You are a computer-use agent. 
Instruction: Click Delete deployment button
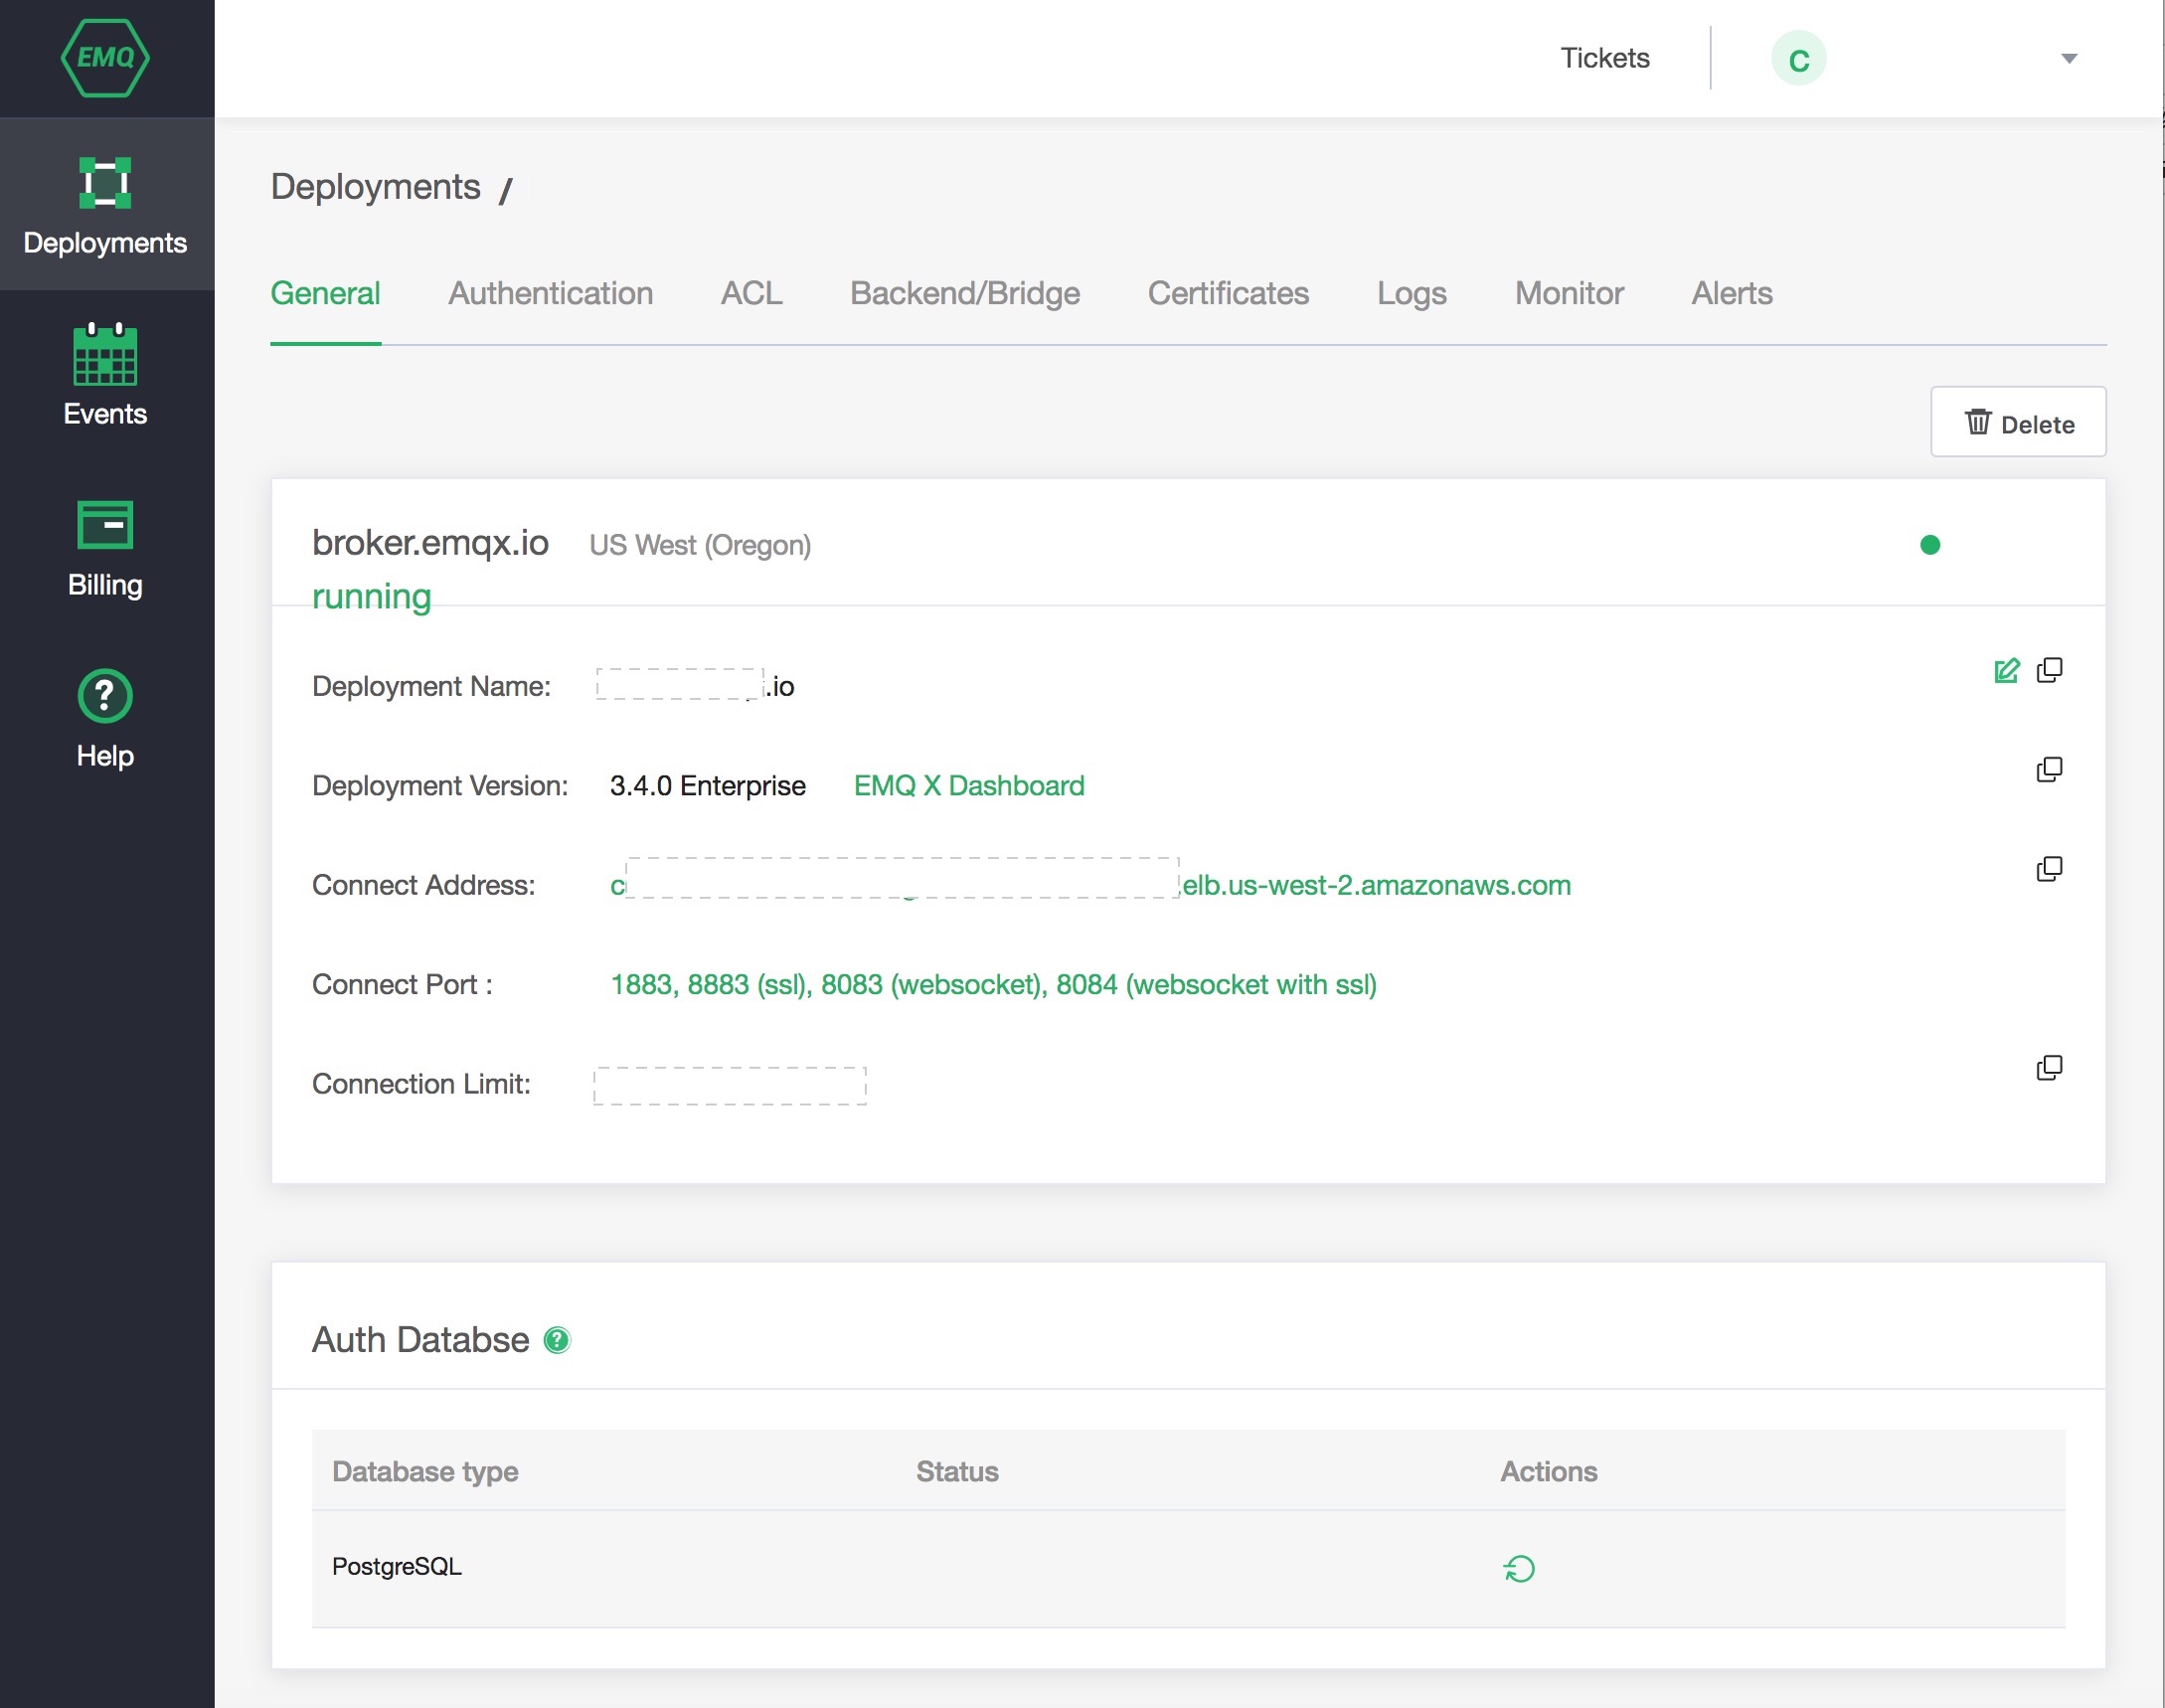pyautogui.click(x=2018, y=424)
